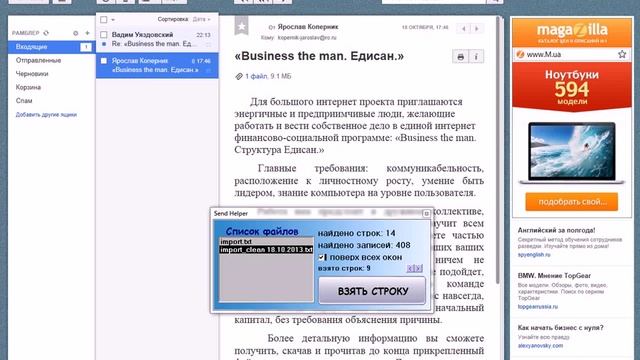Check the Ярослав Коперник email checkbox

tap(104, 61)
